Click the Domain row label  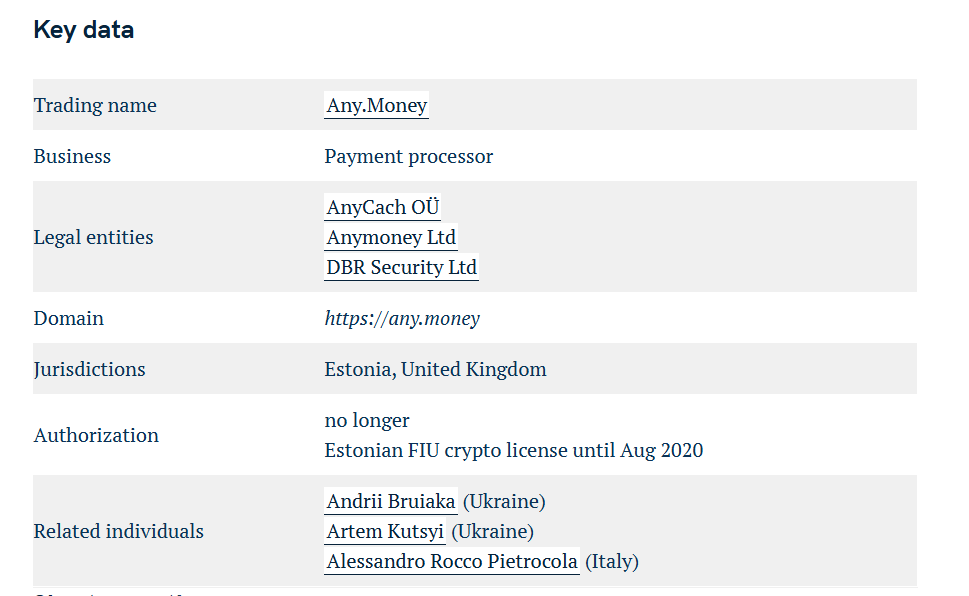(69, 318)
